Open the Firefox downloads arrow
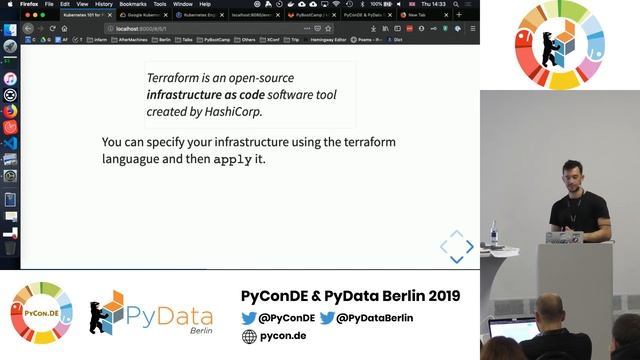The height and width of the screenshot is (360, 640). 373,29
